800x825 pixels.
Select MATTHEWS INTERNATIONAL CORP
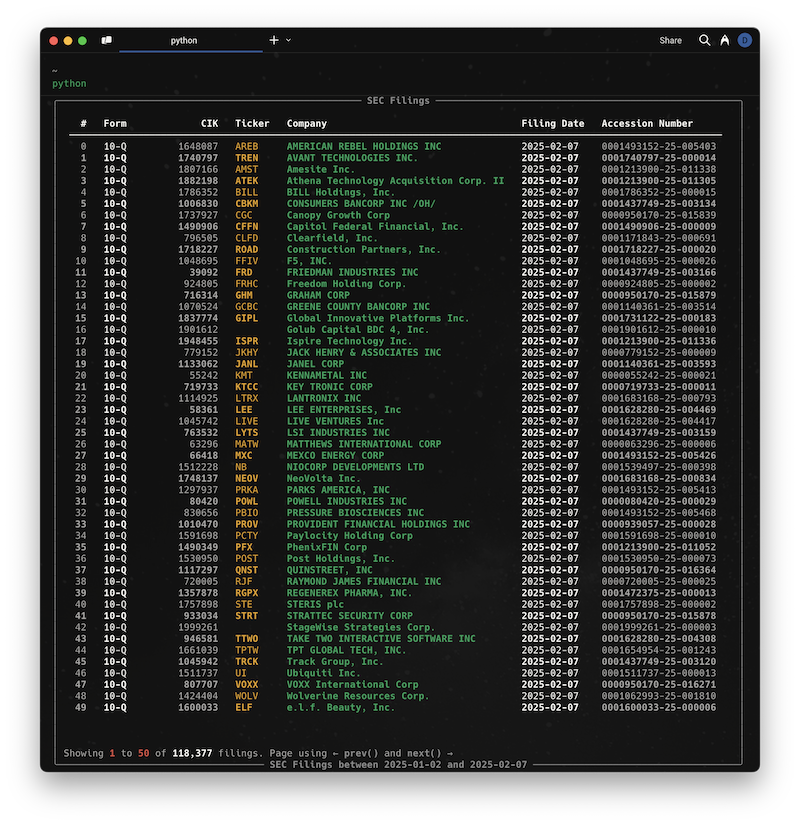364,444
